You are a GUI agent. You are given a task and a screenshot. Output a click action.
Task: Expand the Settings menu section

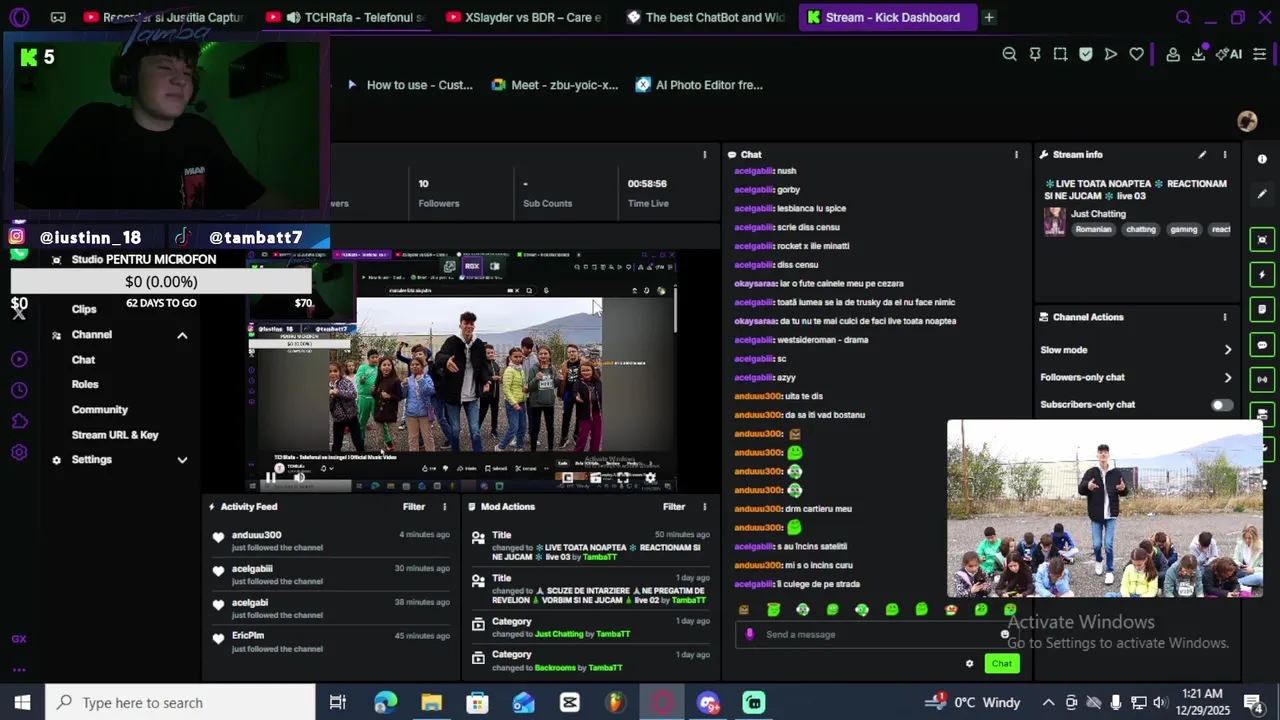(182, 460)
